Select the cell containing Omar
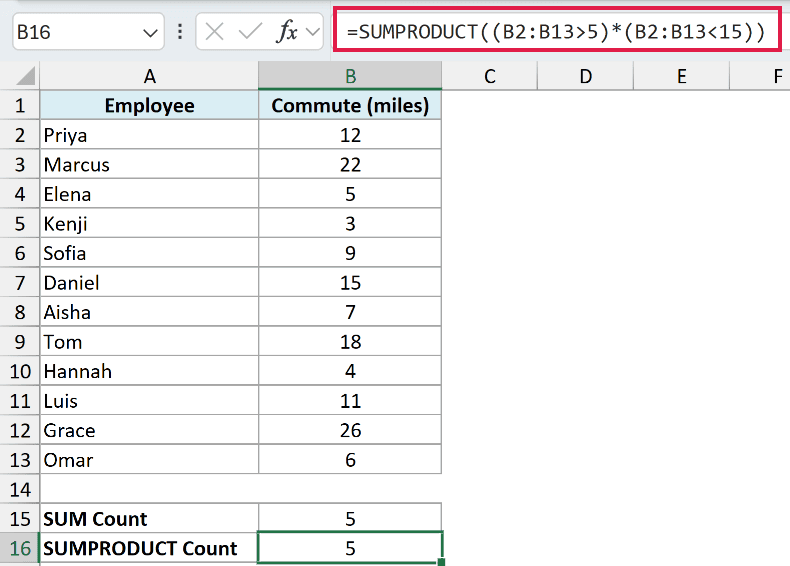Screen dimensions: 790x566 coord(149,460)
